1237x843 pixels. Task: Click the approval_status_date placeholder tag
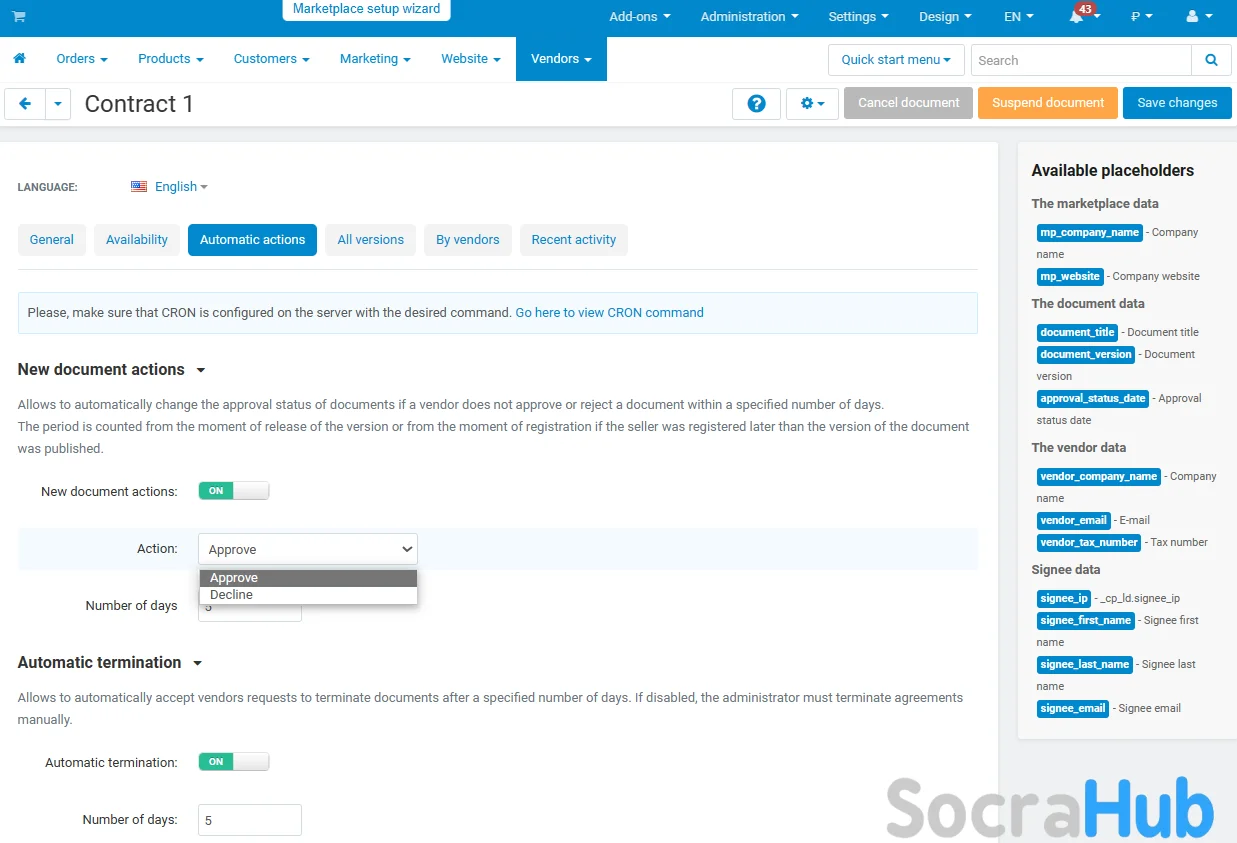[x=1093, y=398]
